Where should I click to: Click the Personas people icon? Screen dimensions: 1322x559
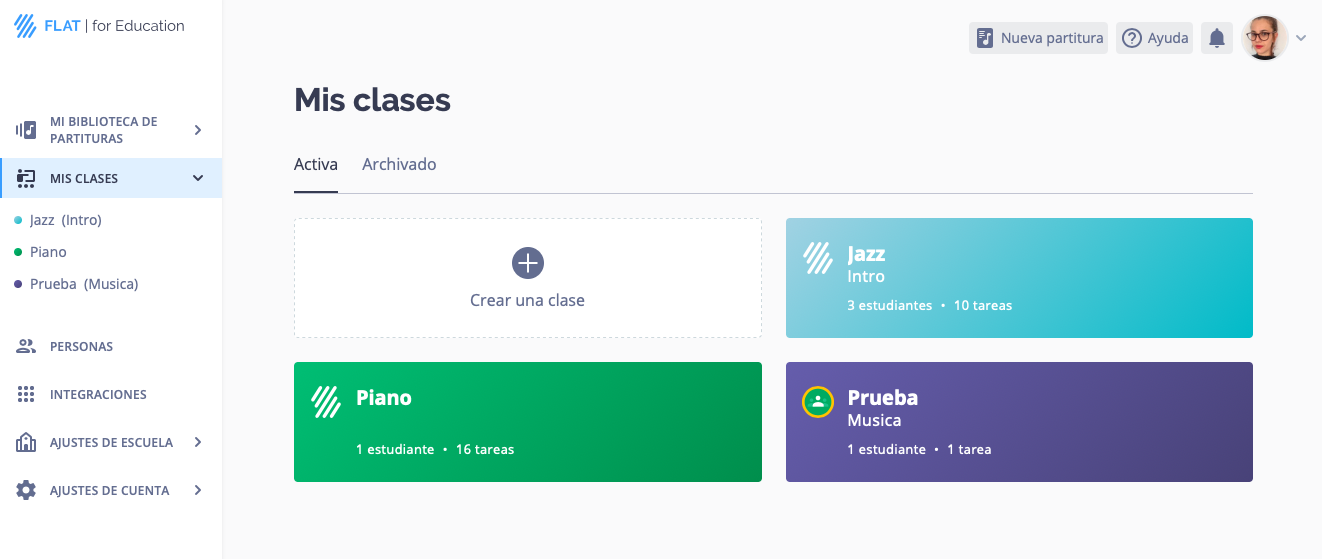pyautogui.click(x=26, y=346)
